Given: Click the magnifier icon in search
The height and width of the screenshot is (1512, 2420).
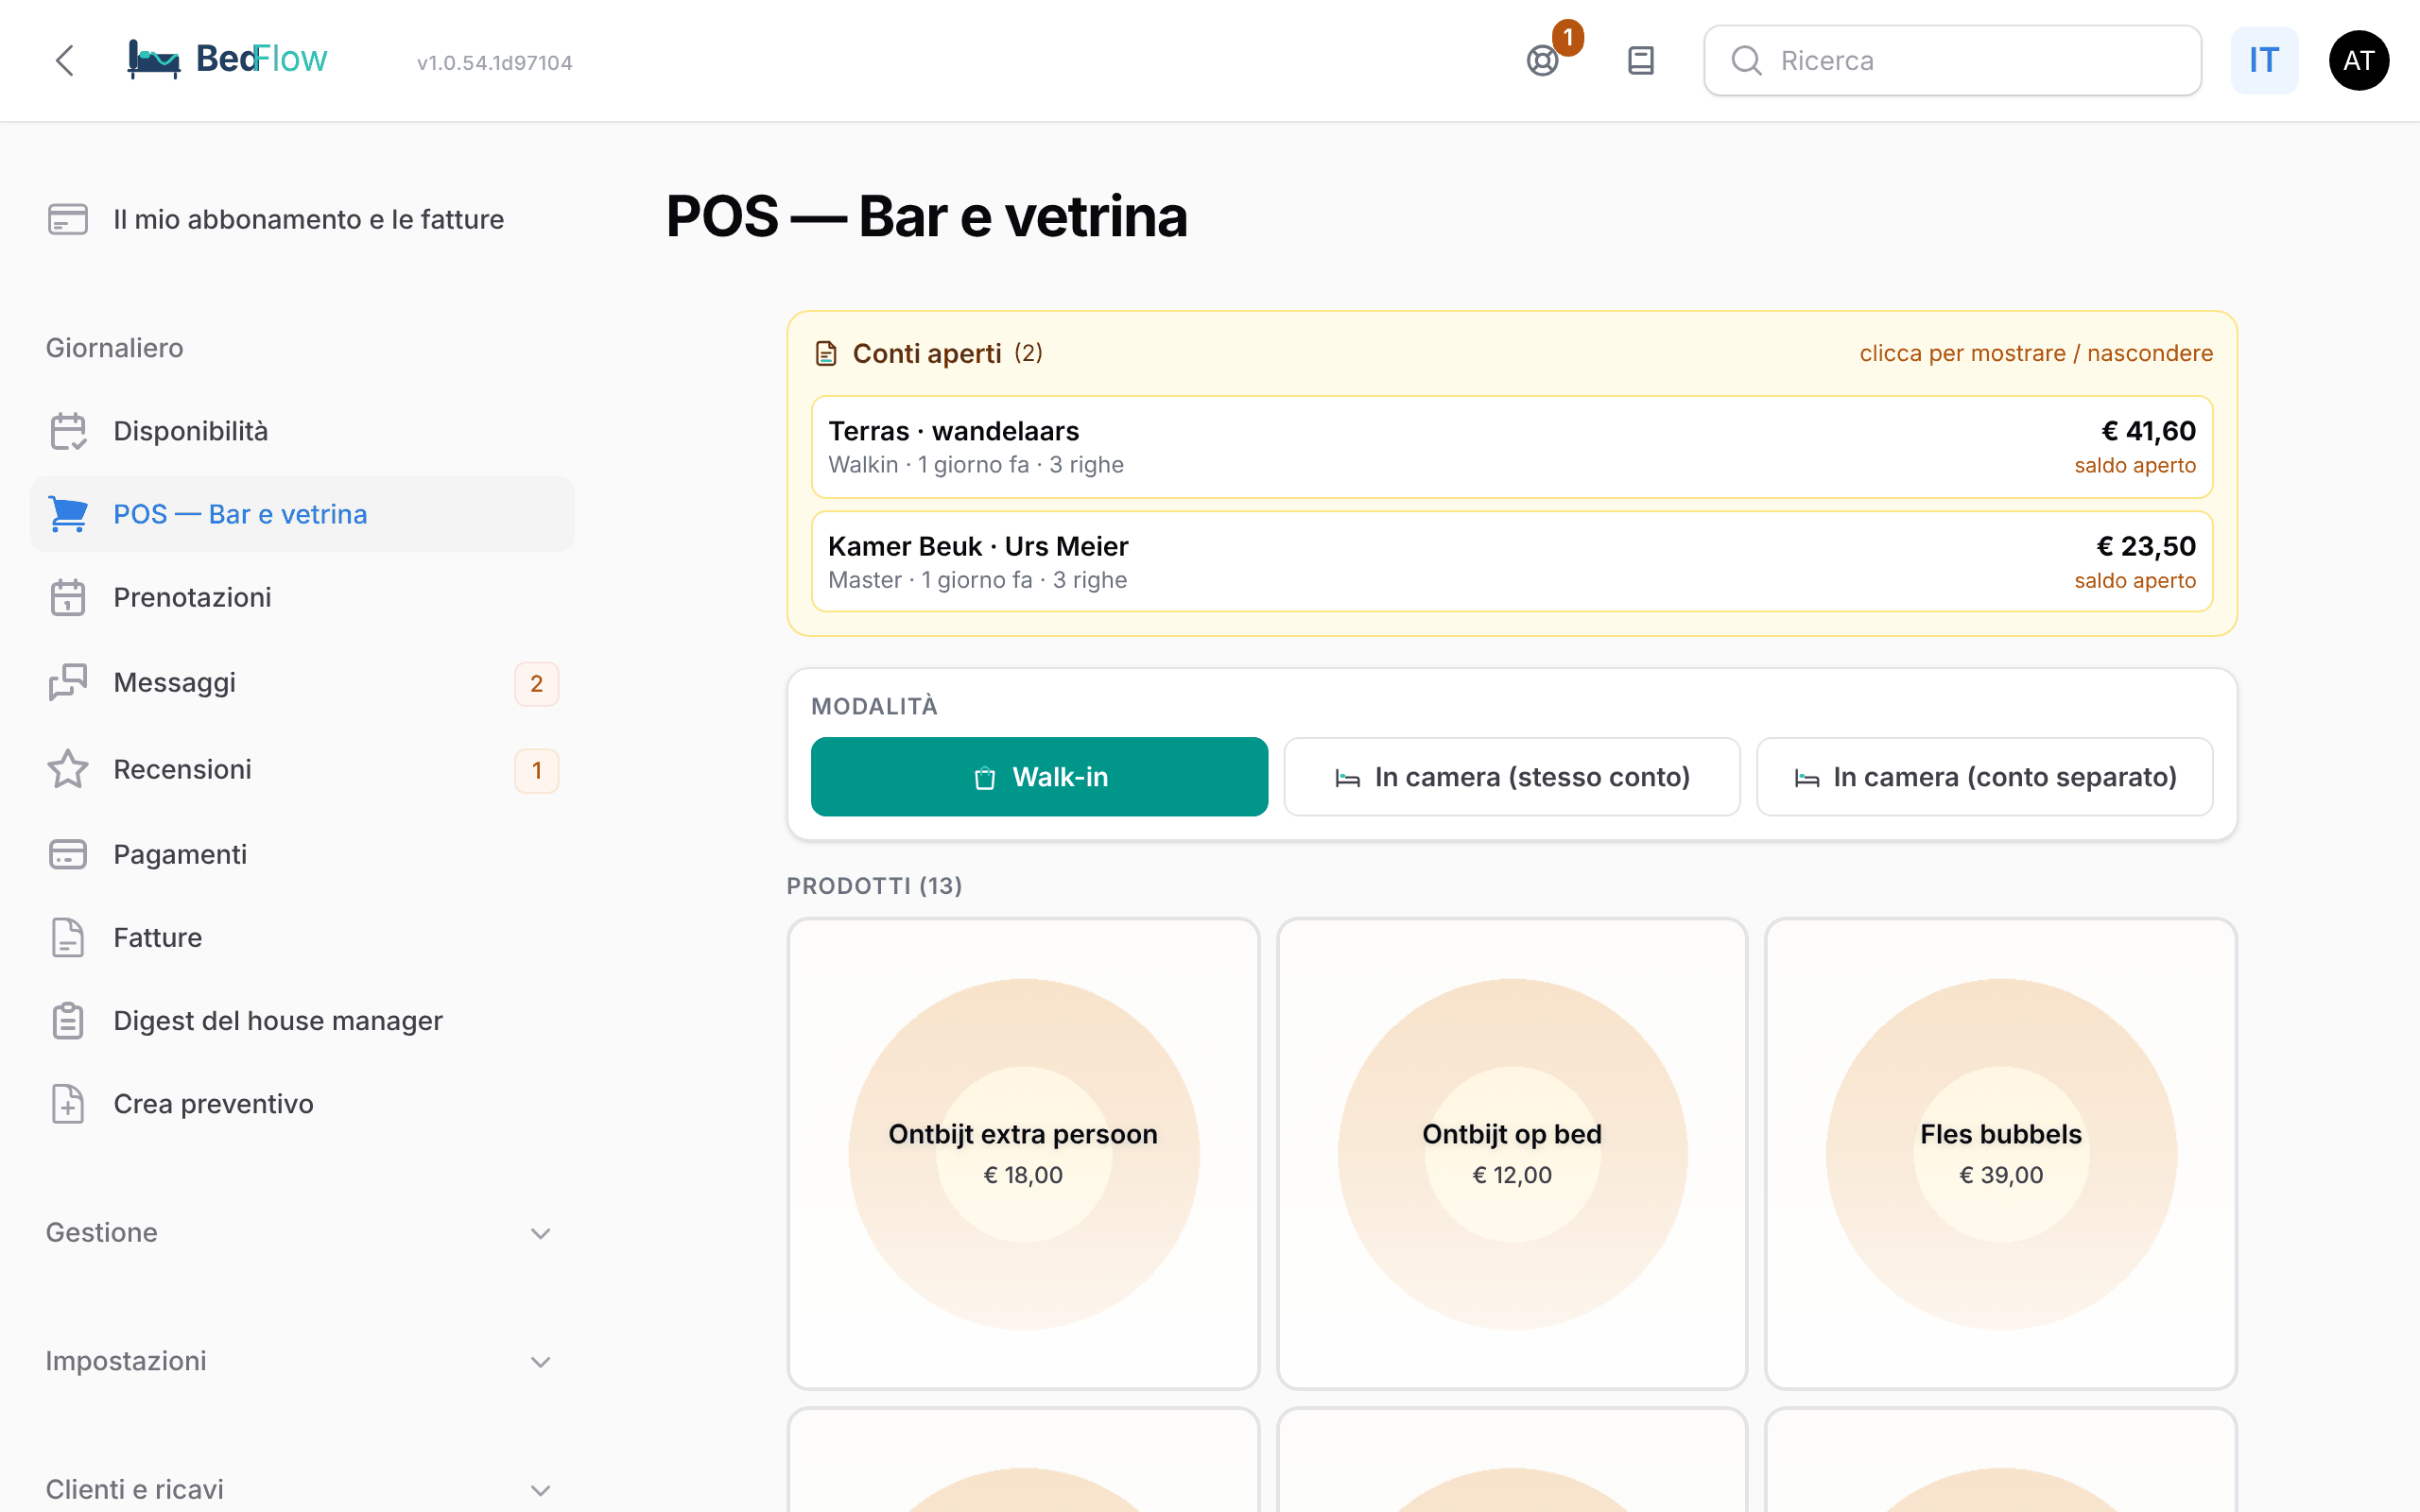Looking at the screenshot, I should 1746,61.
